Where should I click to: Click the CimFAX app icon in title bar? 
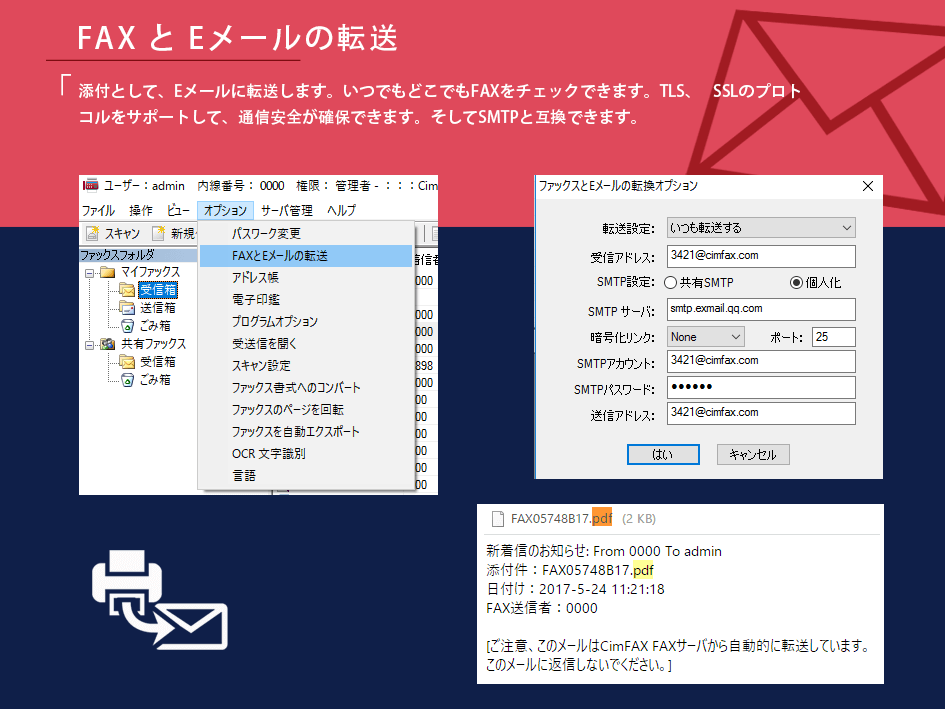pyautogui.click(x=91, y=185)
